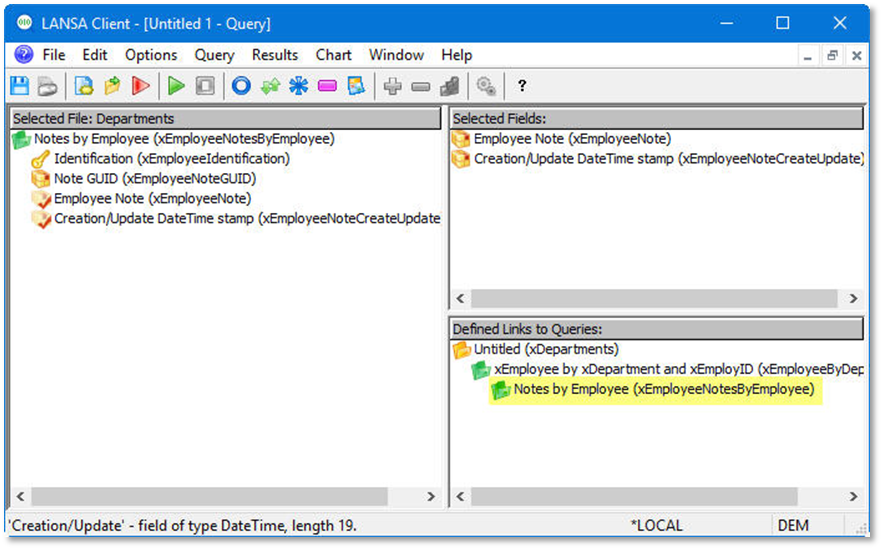Click the gray stairs toolbar icon
Viewport: 882px width, 549px height.
coord(449,86)
